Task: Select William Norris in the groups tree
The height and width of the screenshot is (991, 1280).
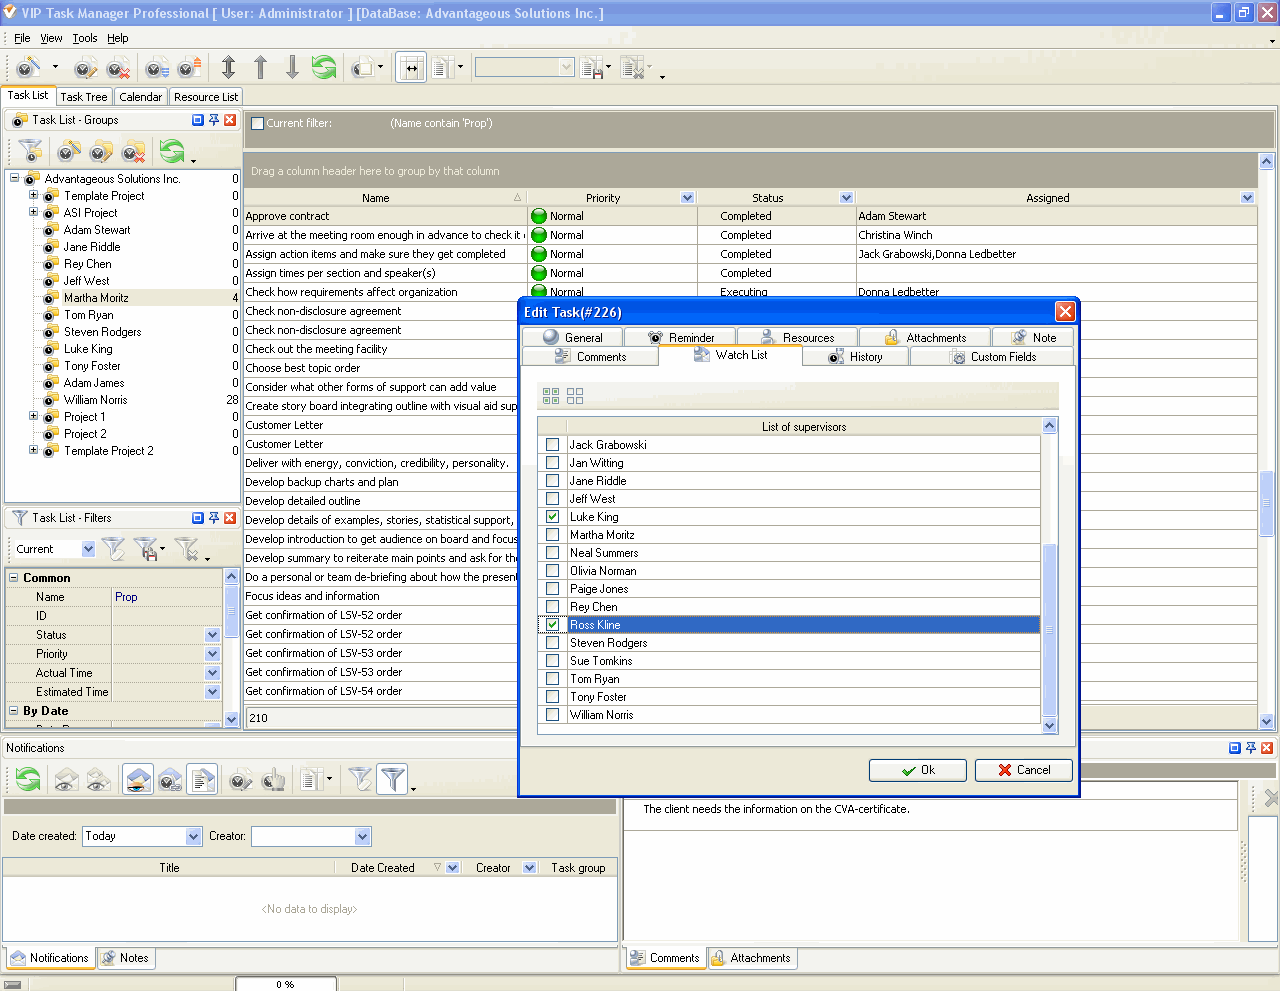Action: pos(95,400)
